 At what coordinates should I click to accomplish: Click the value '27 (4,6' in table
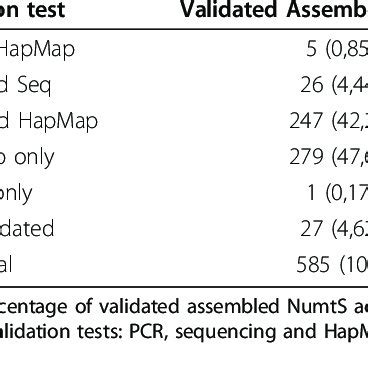click(334, 229)
